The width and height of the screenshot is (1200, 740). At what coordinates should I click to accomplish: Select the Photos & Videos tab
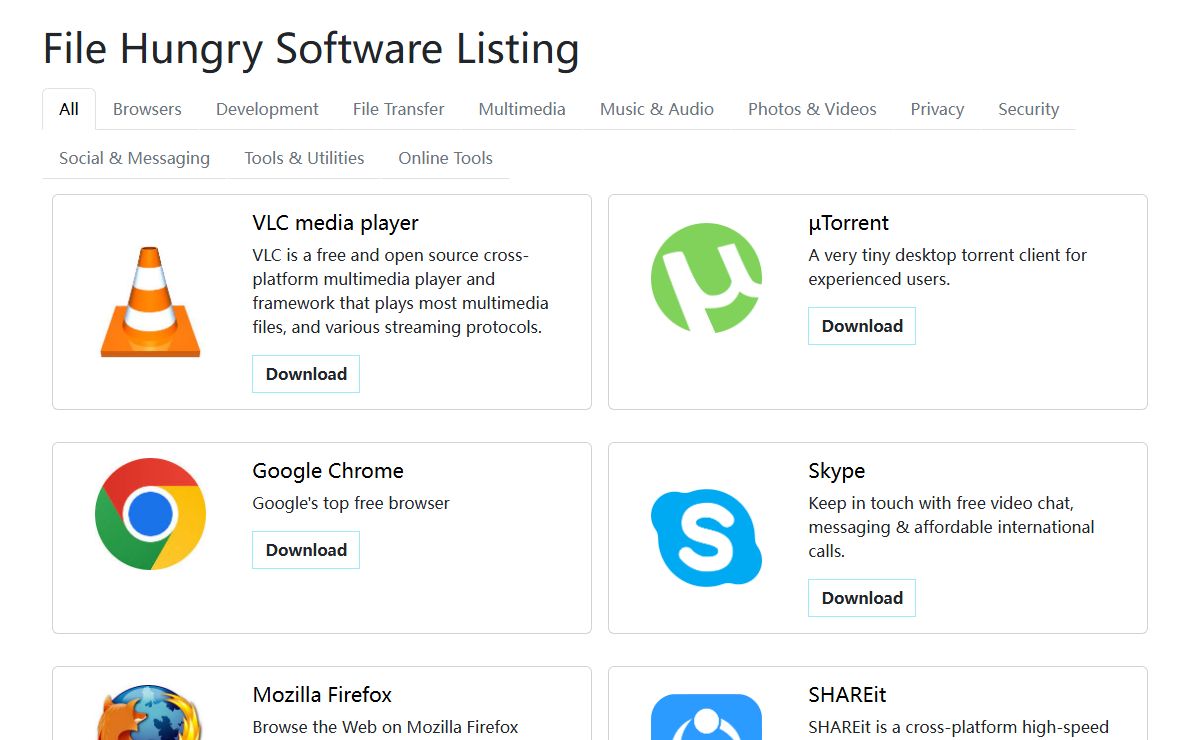click(812, 109)
